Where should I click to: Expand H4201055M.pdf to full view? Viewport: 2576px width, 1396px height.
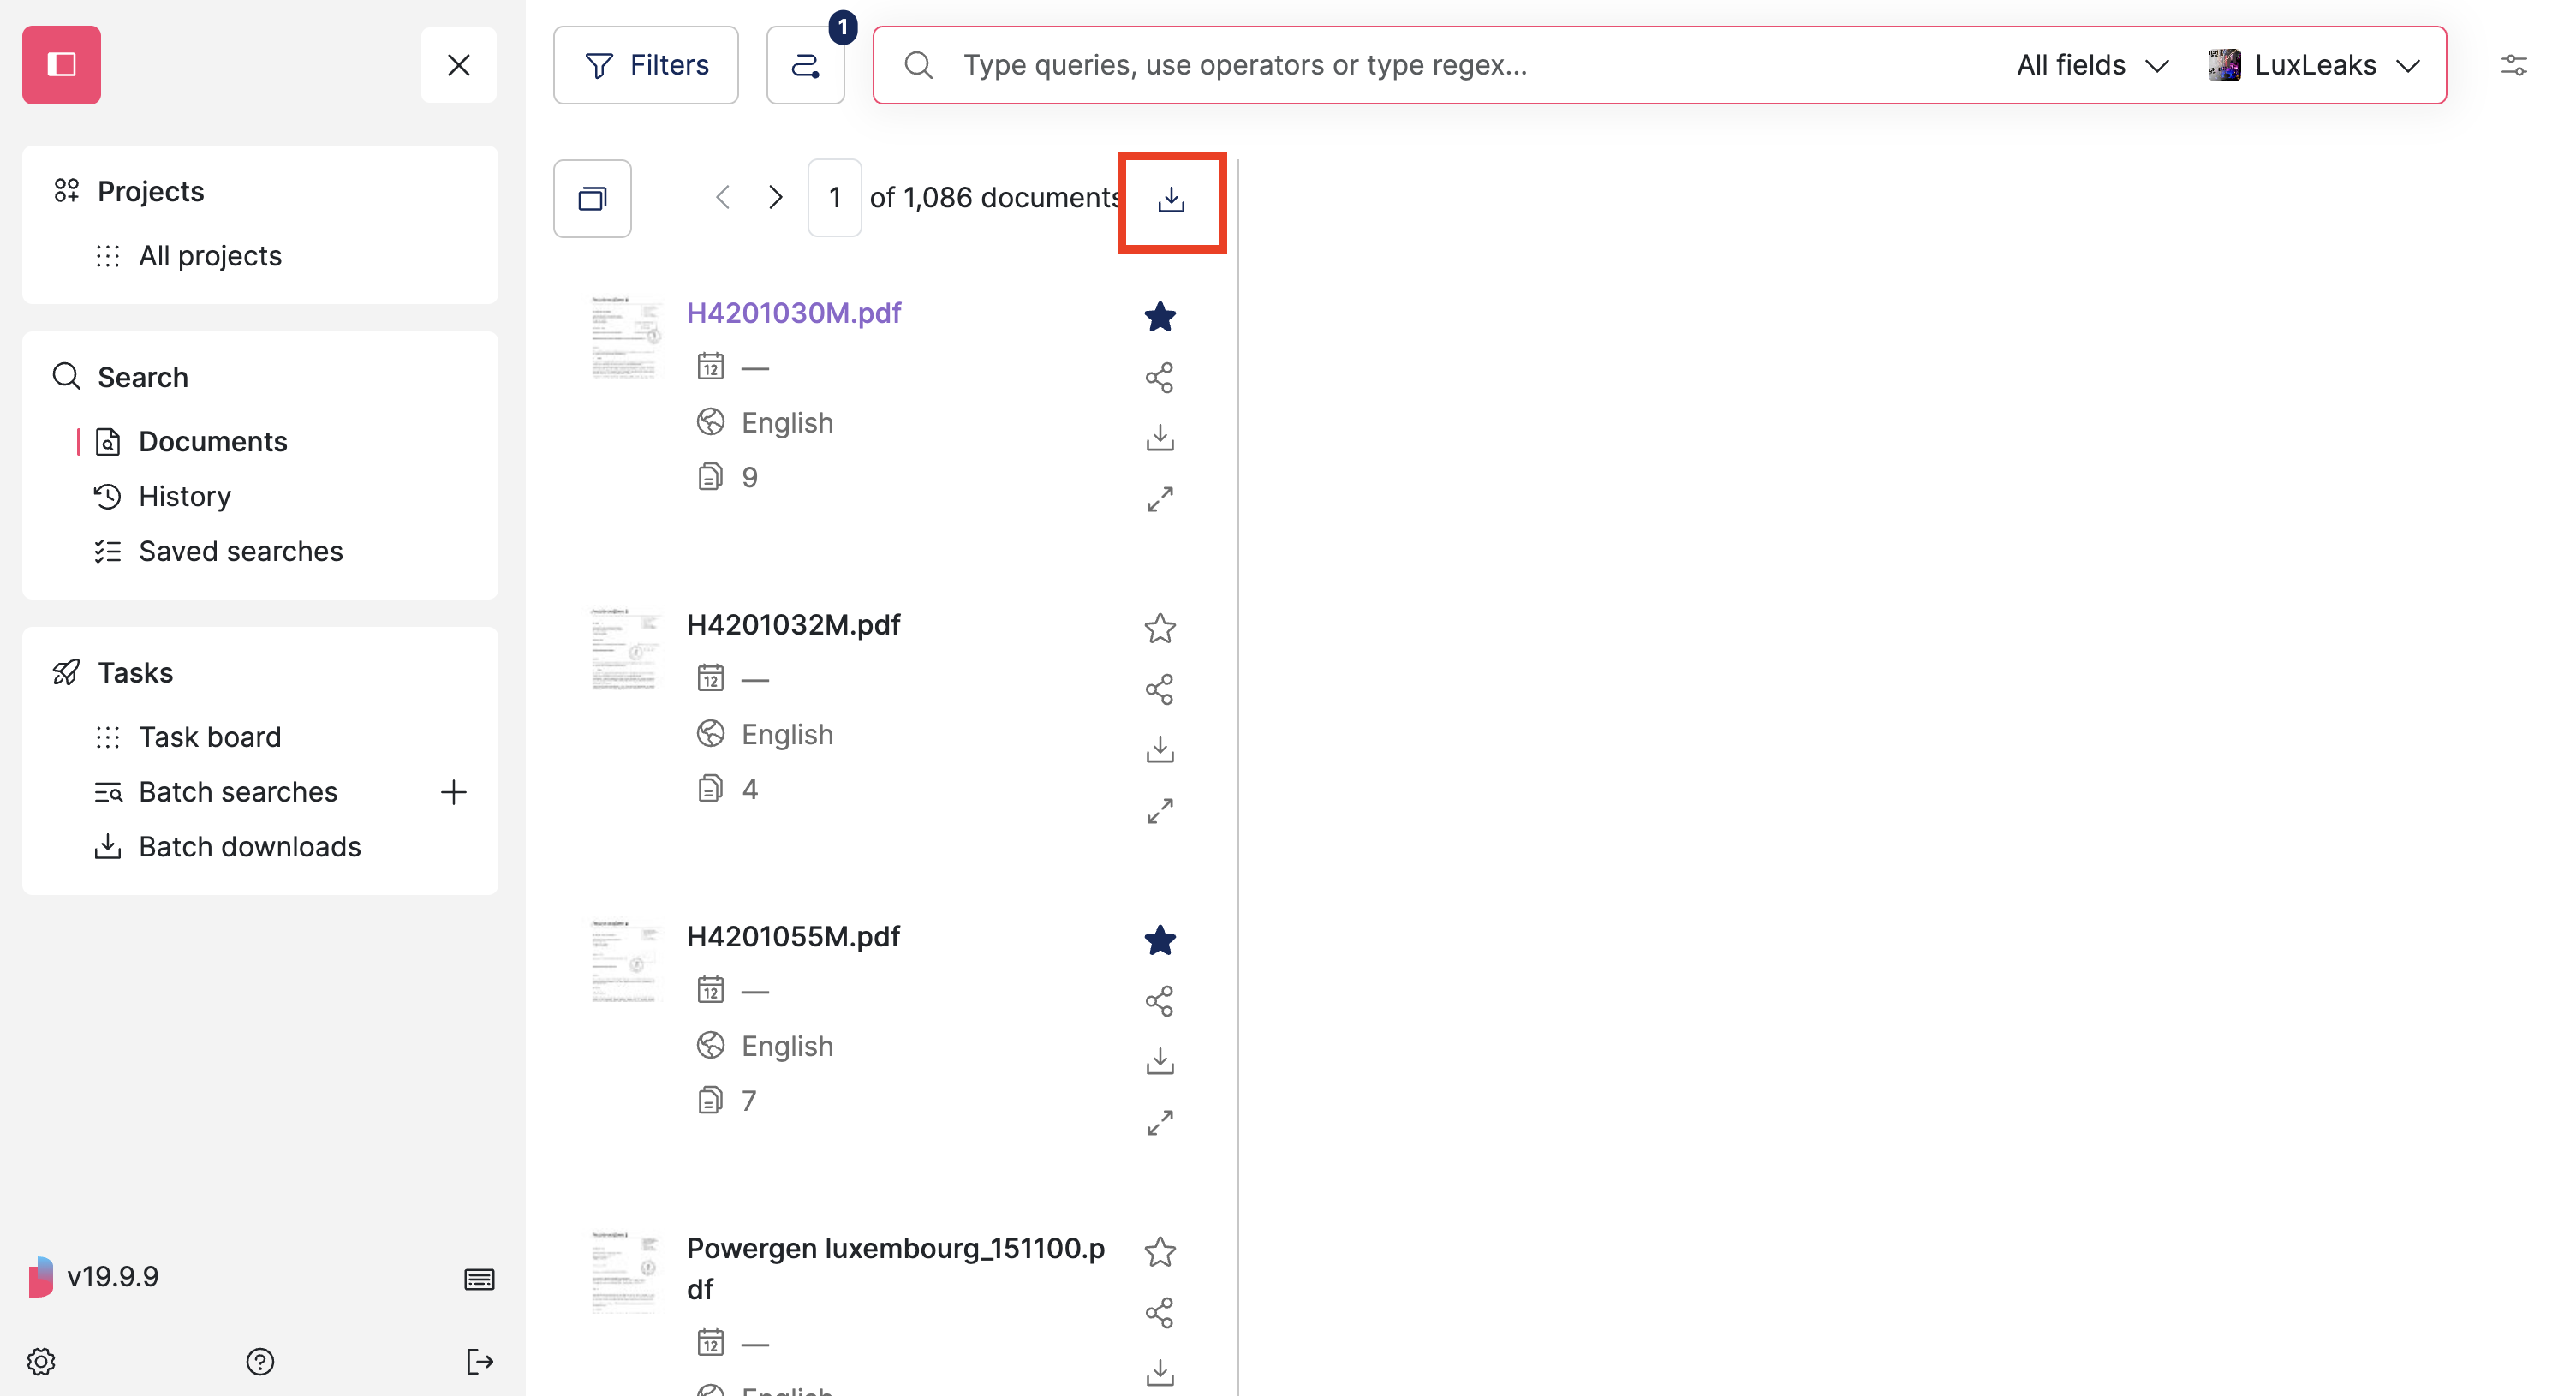pos(1159,1122)
